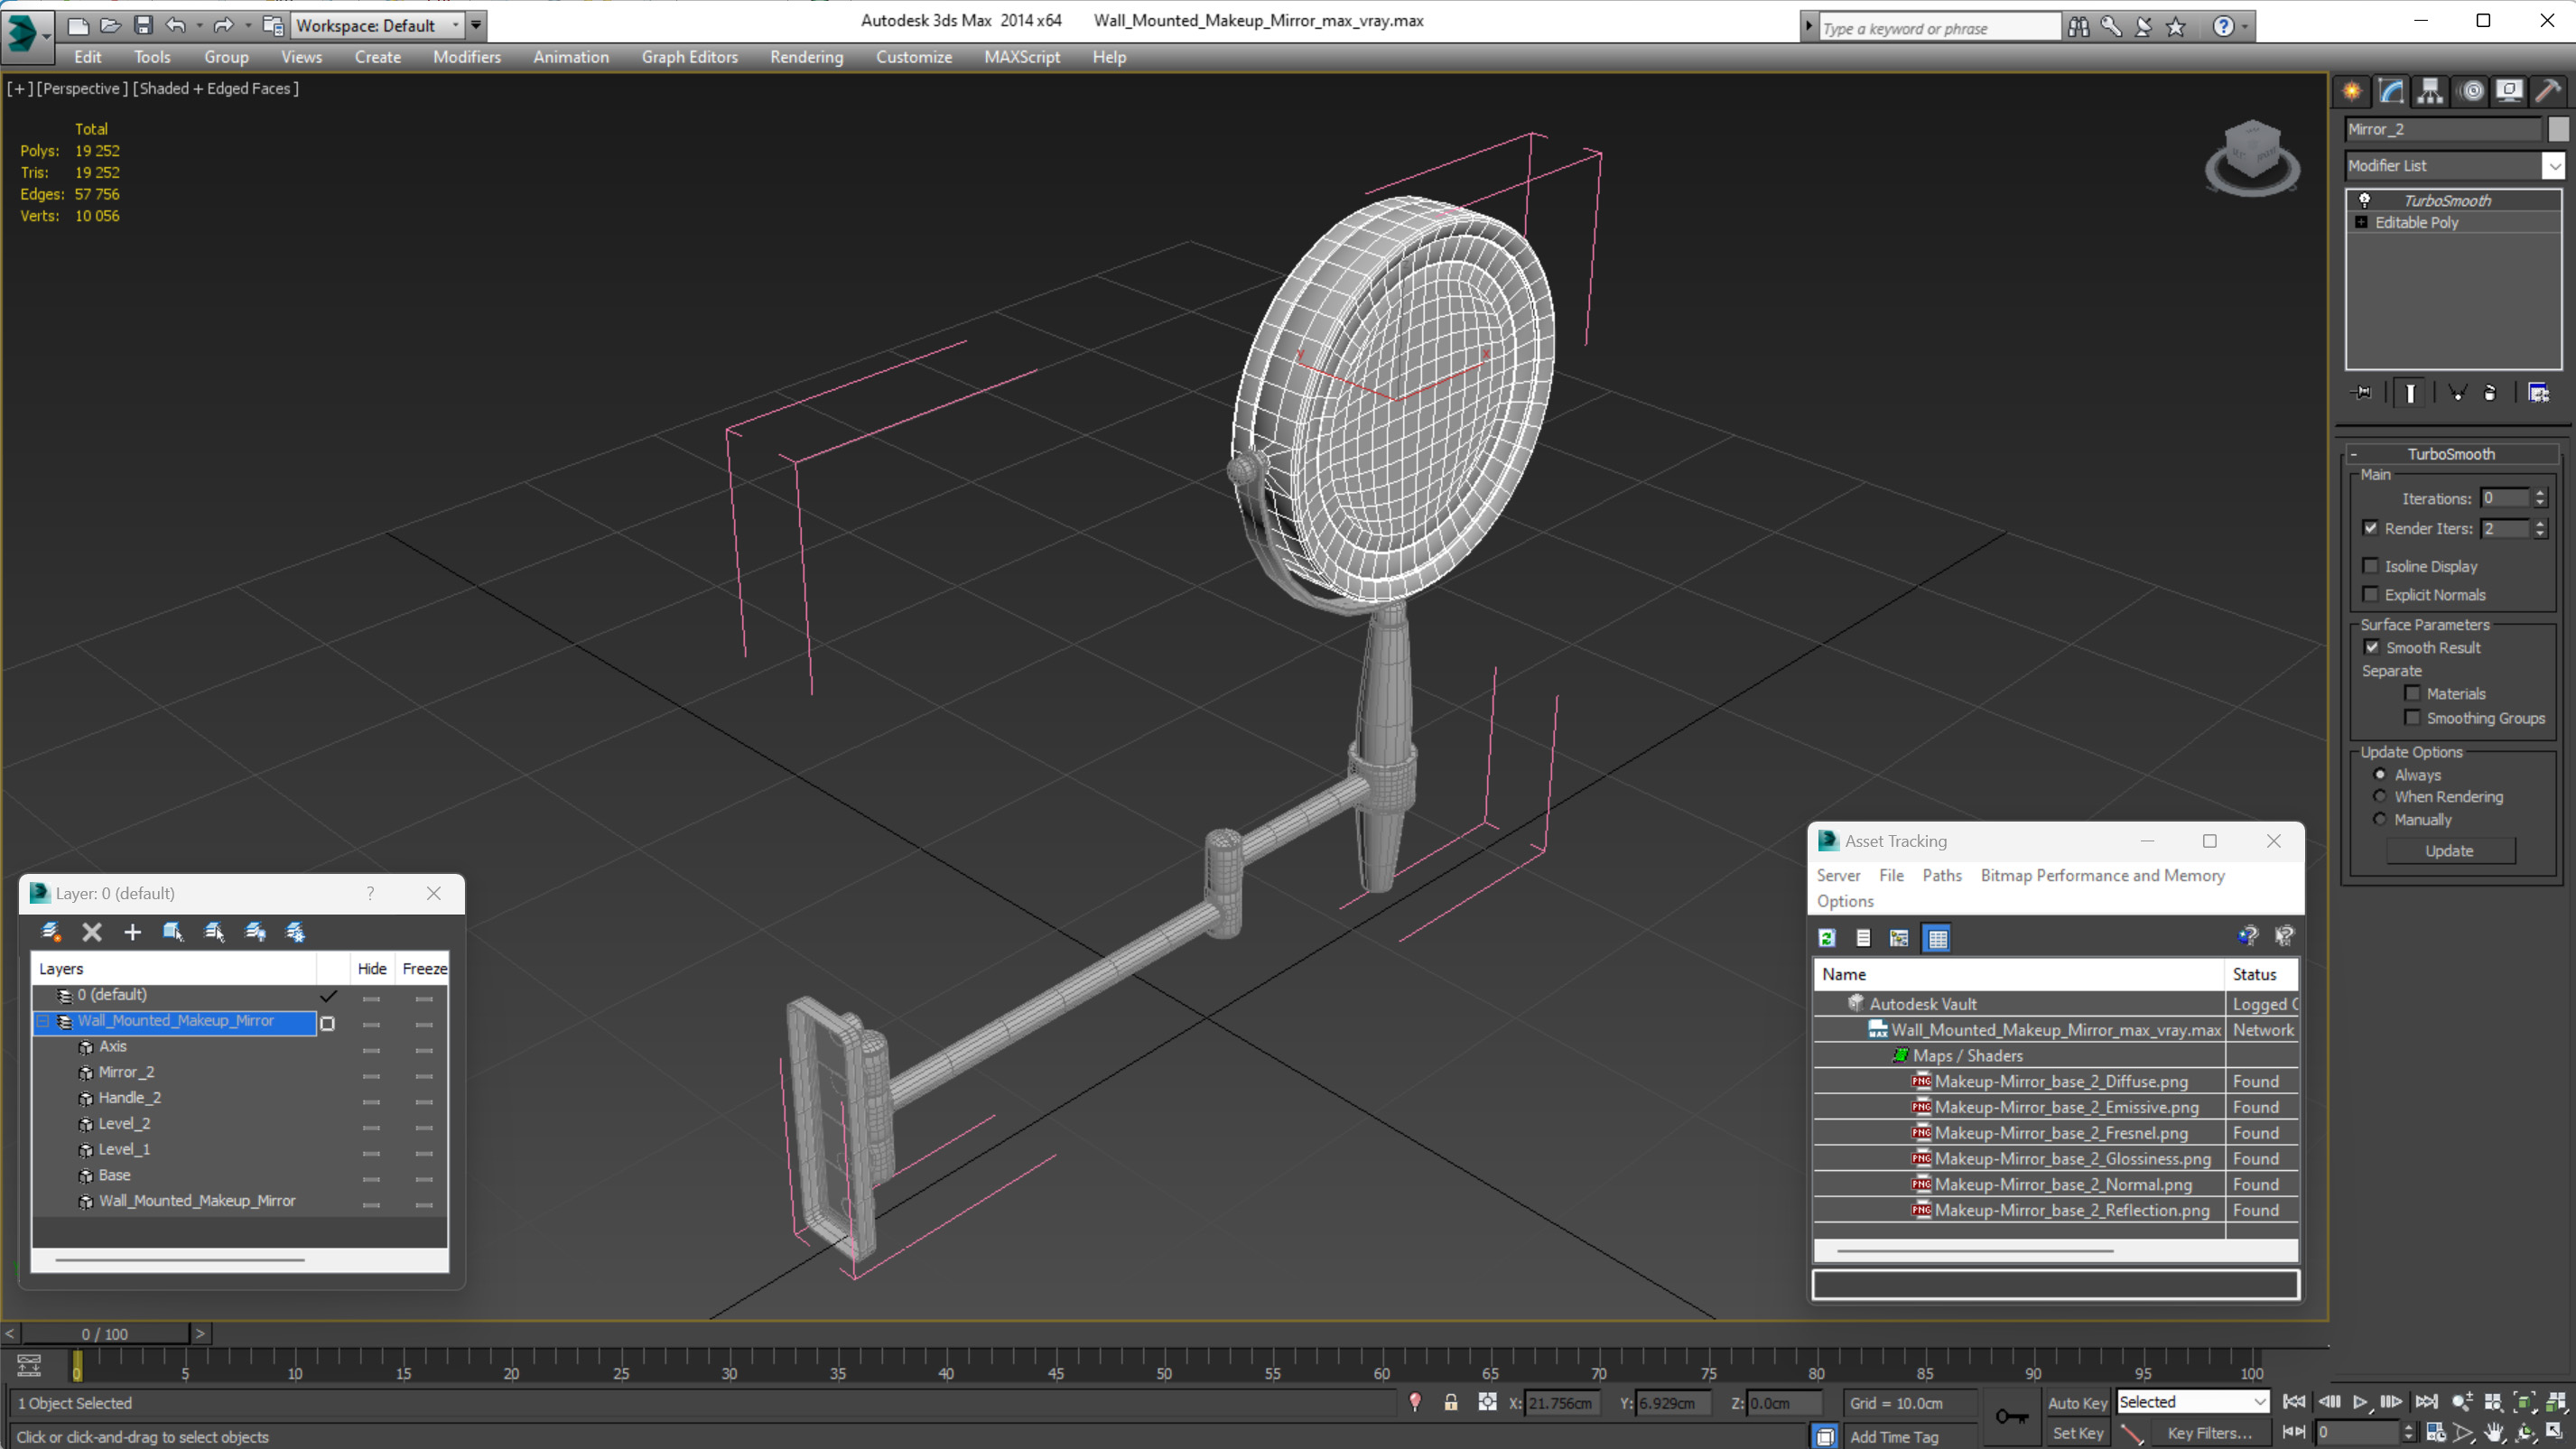The width and height of the screenshot is (2576, 1449).
Task: Click Go to End playback button
Action: tap(2427, 1401)
